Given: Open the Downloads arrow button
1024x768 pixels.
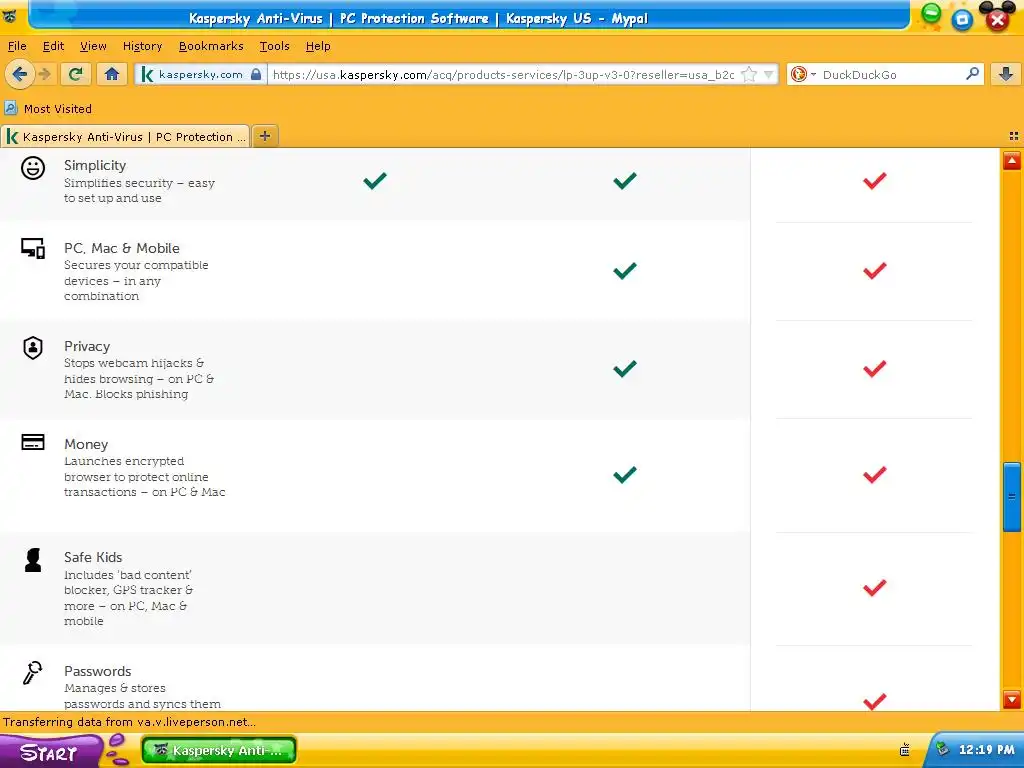Looking at the screenshot, I should pyautogui.click(x=1006, y=74).
